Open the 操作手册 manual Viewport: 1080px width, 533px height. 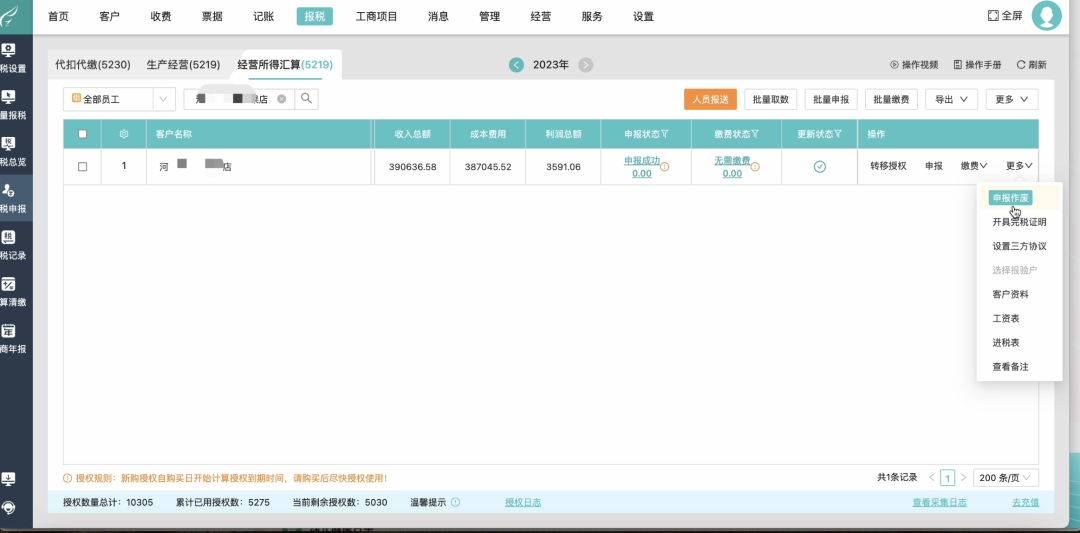[977, 65]
